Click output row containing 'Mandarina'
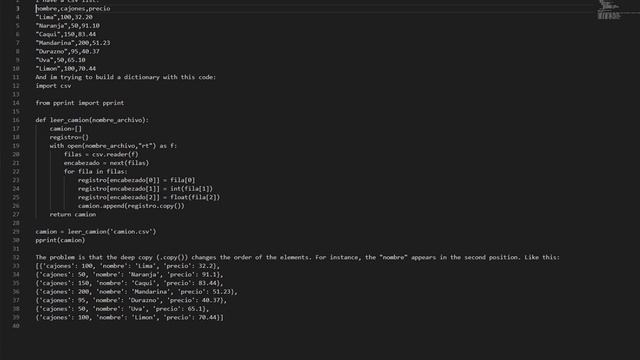This screenshot has width=640, height=360. tap(137, 291)
